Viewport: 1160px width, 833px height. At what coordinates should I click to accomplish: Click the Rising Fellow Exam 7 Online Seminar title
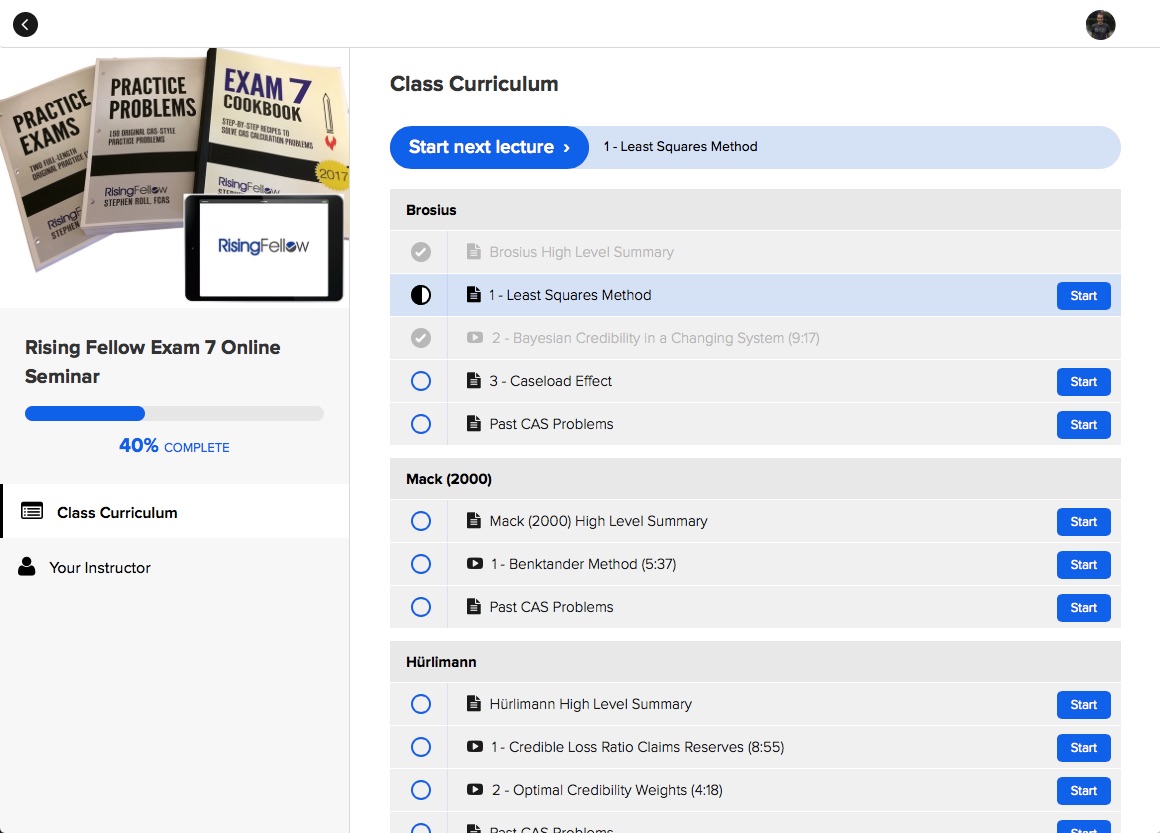[x=152, y=361]
